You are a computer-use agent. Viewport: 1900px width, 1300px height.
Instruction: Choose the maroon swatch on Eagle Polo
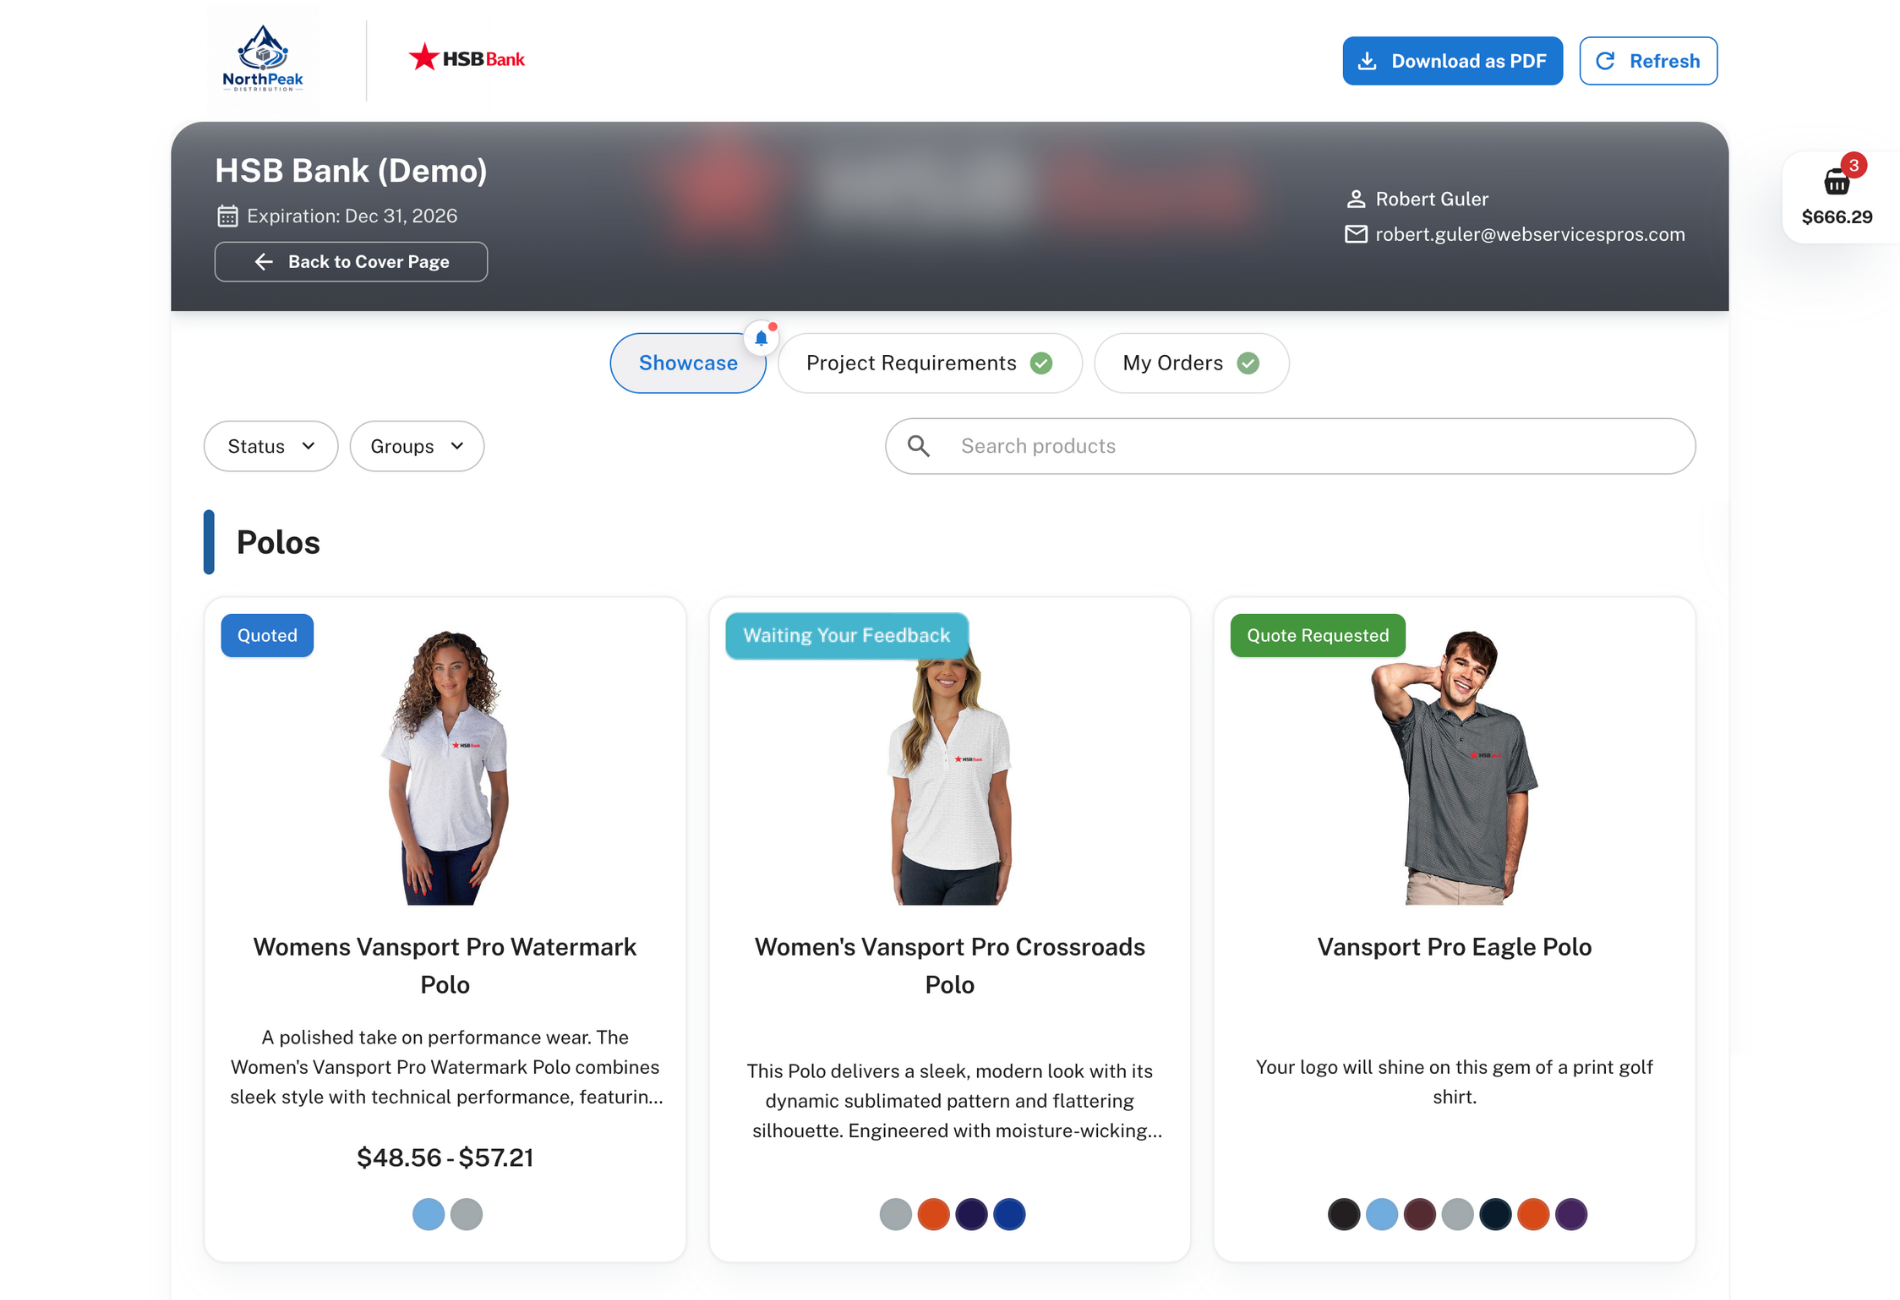pos(1419,1214)
